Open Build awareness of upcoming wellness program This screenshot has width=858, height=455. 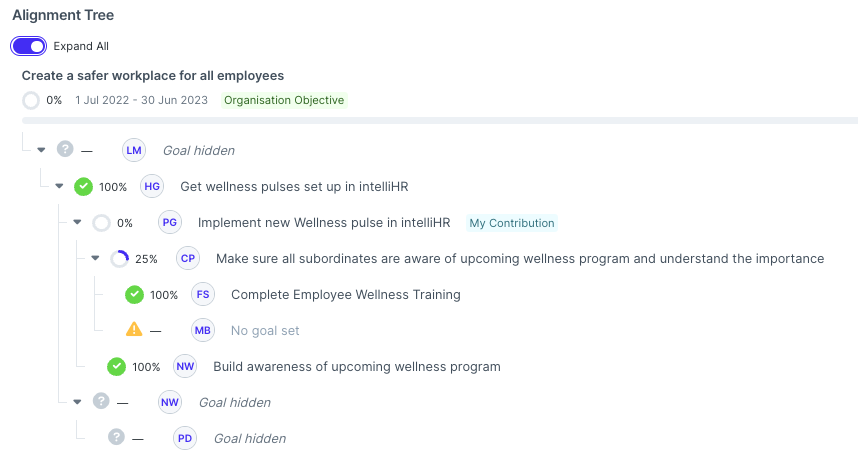click(x=357, y=366)
